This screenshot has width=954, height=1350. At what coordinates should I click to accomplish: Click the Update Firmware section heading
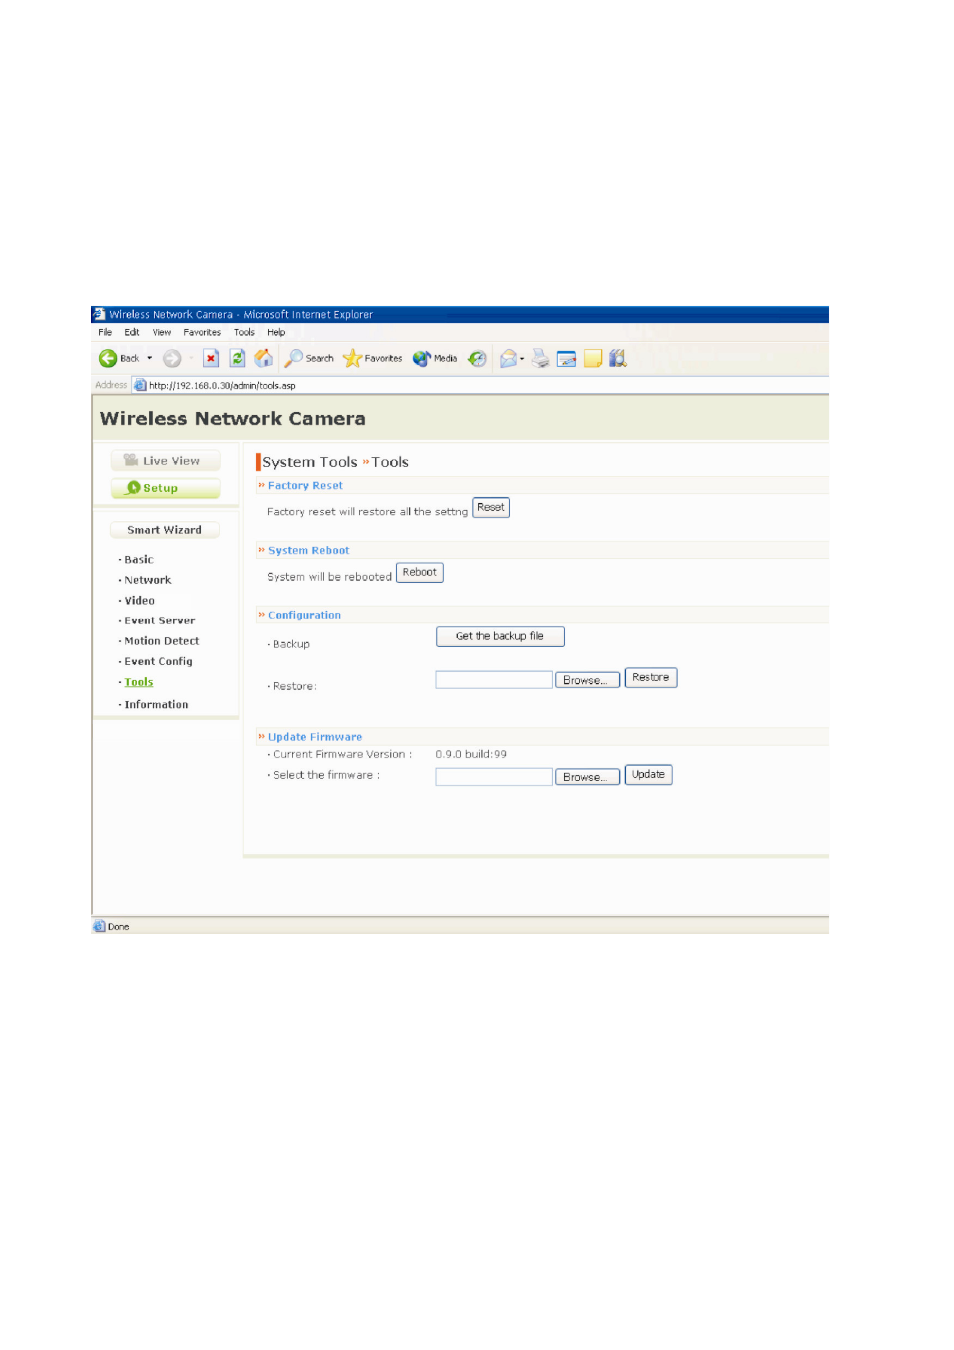[x=315, y=737]
